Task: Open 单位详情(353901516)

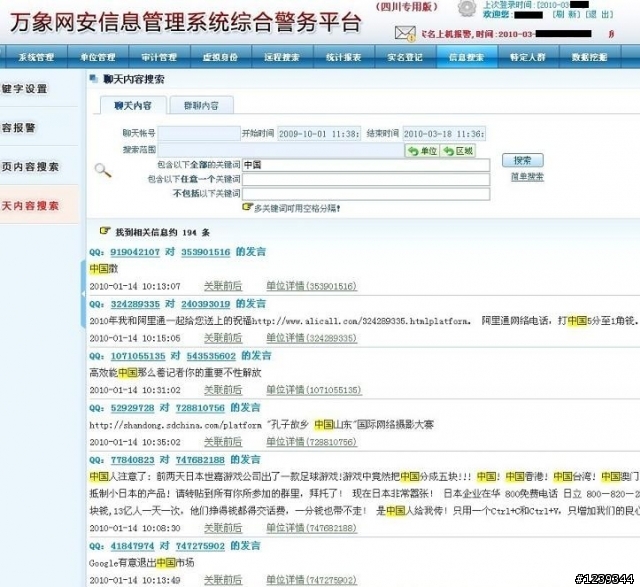Action: pos(311,286)
